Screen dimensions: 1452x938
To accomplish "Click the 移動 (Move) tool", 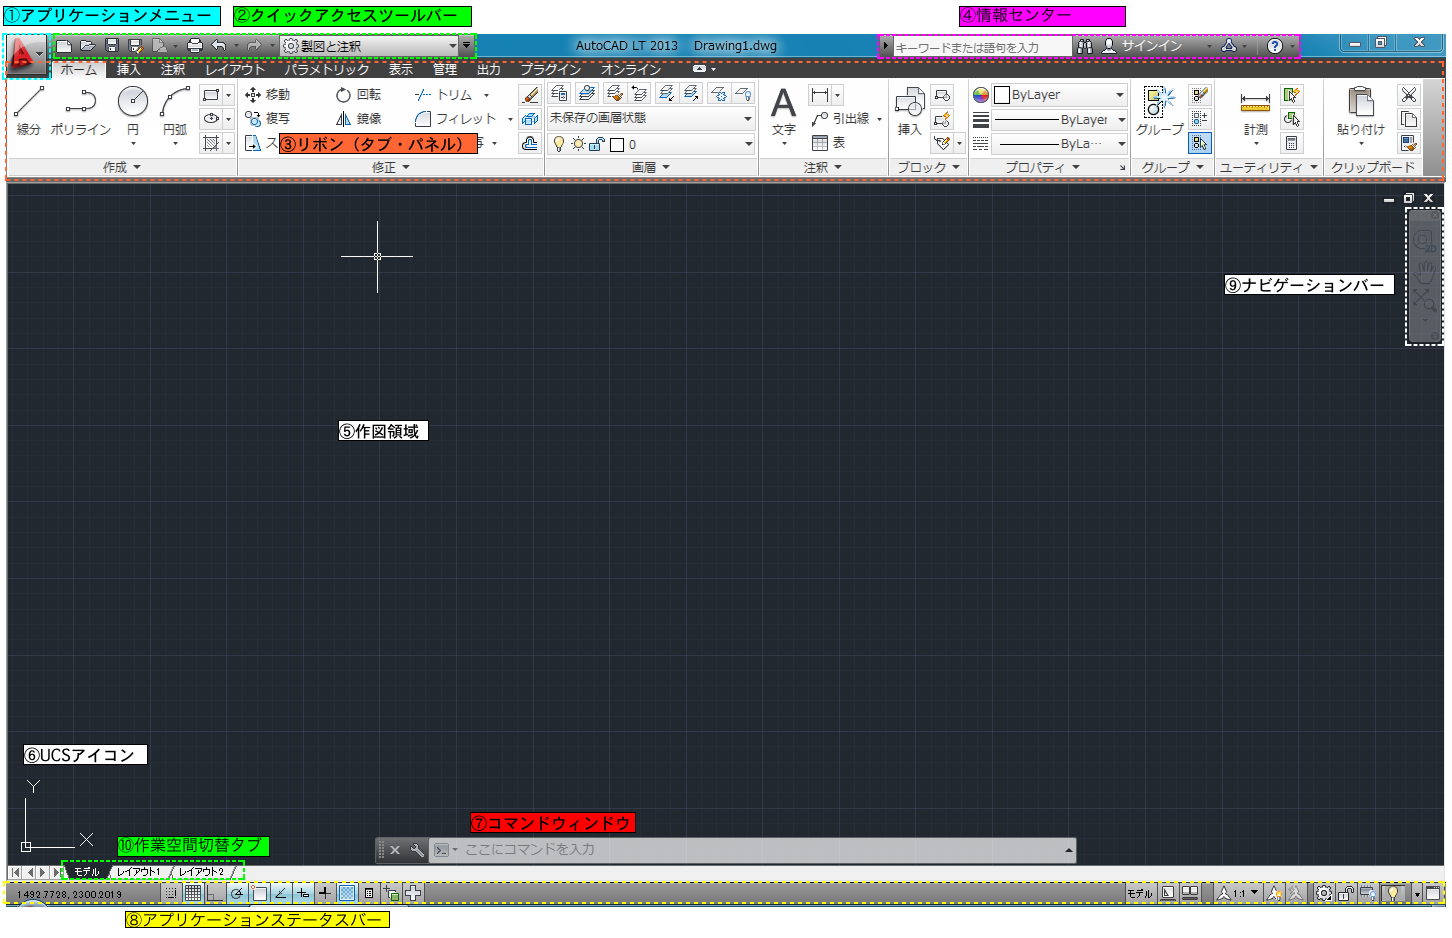I will pos(267,95).
